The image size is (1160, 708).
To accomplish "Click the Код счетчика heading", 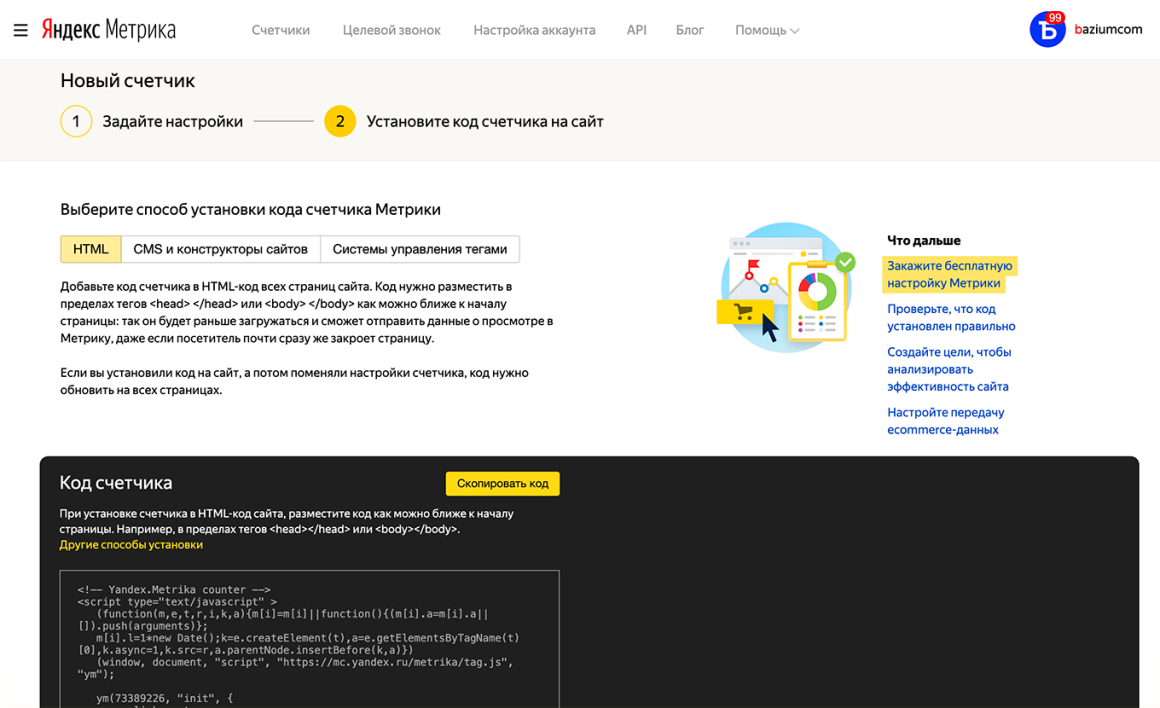I will pyautogui.click(x=115, y=482).
